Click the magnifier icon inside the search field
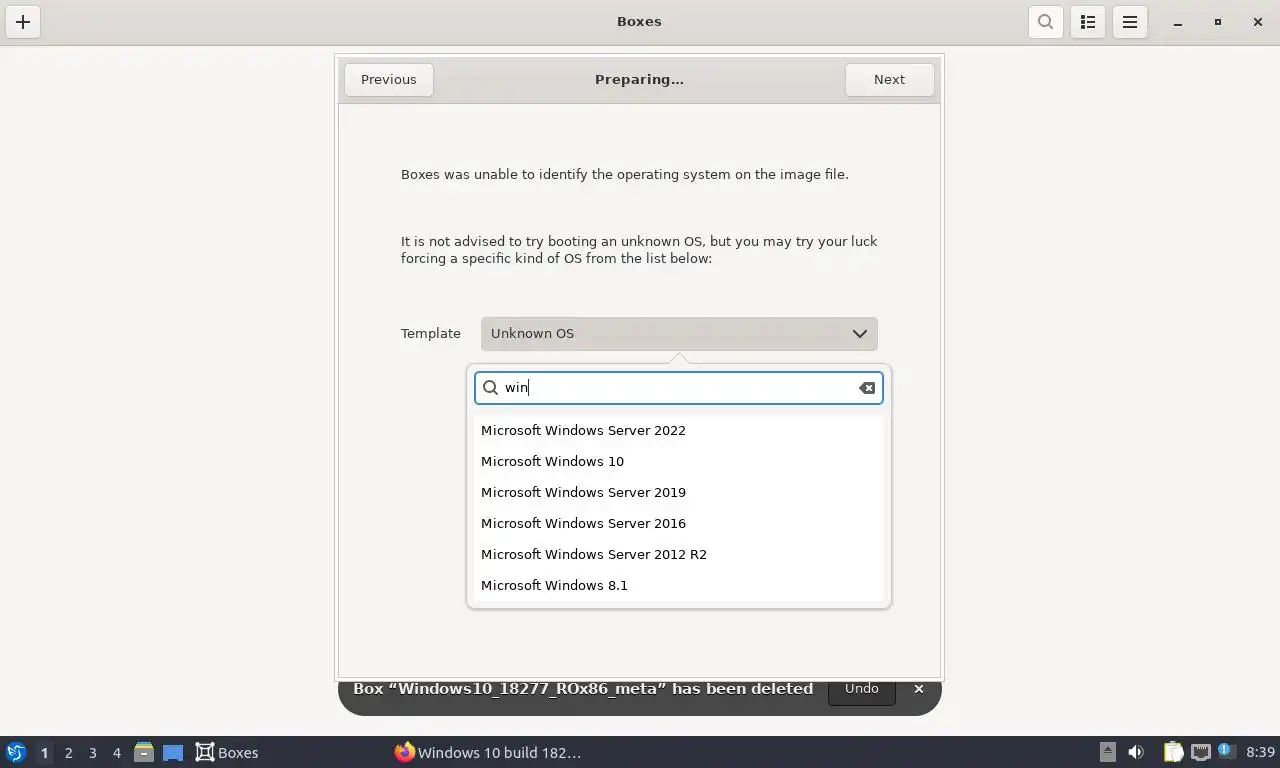This screenshot has width=1280, height=768. click(490, 388)
